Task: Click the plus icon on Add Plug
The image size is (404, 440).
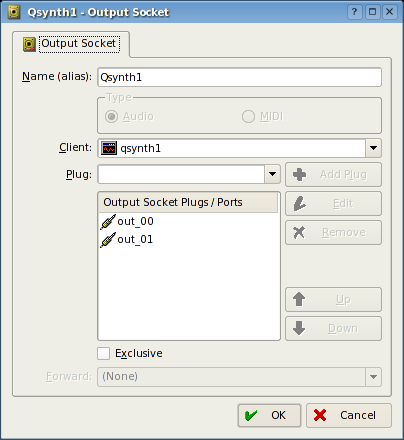Action: coord(299,174)
